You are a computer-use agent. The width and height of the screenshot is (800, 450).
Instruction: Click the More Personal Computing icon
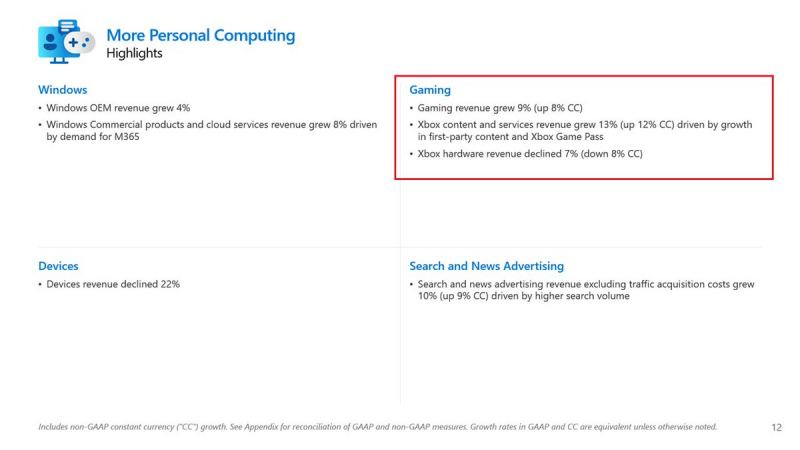(66, 41)
